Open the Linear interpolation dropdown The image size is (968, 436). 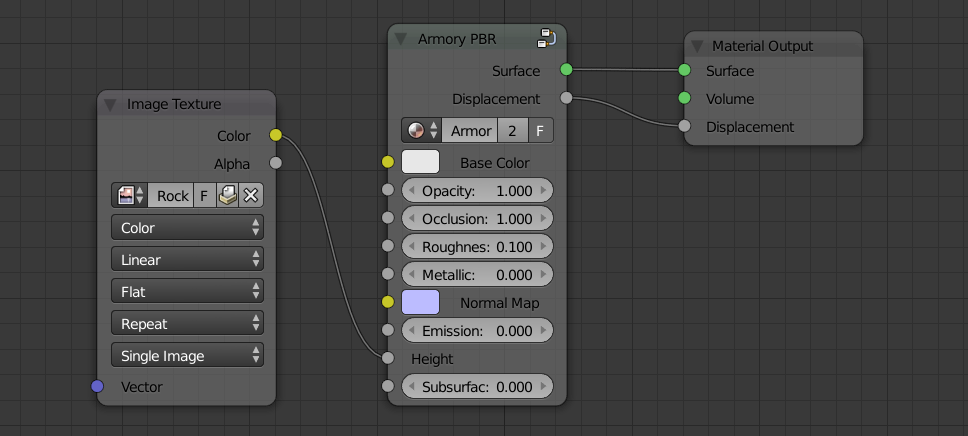[x=188, y=259]
